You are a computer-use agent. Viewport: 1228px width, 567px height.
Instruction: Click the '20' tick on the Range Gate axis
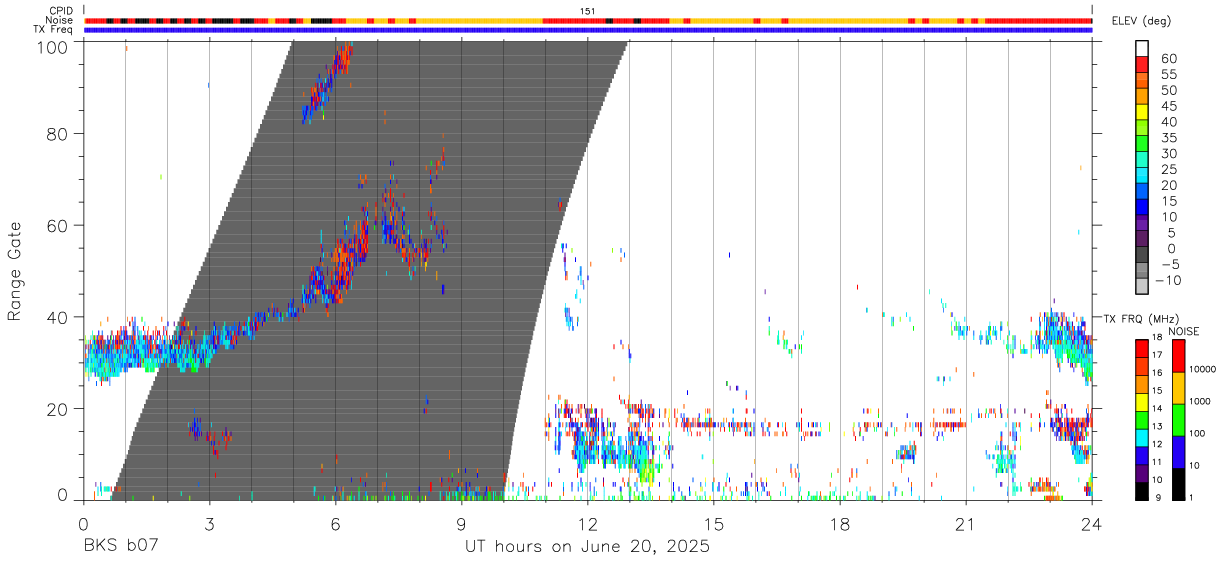coord(59,409)
